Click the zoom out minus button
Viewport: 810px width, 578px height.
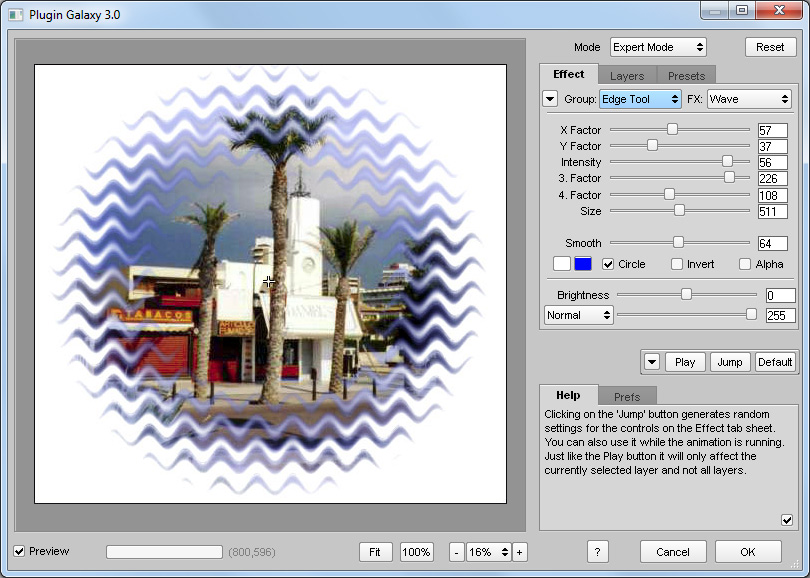[456, 552]
